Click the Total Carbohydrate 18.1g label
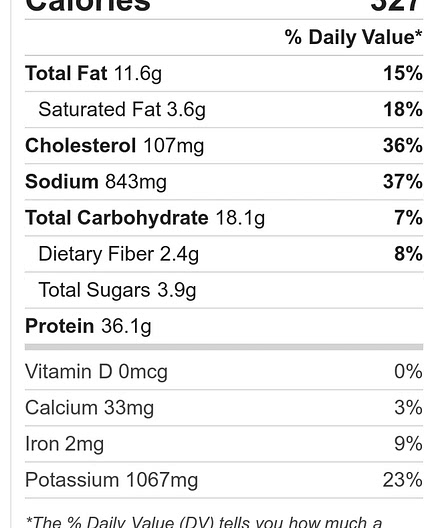The width and height of the screenshot is (428, 528). (x=145, y=218)
